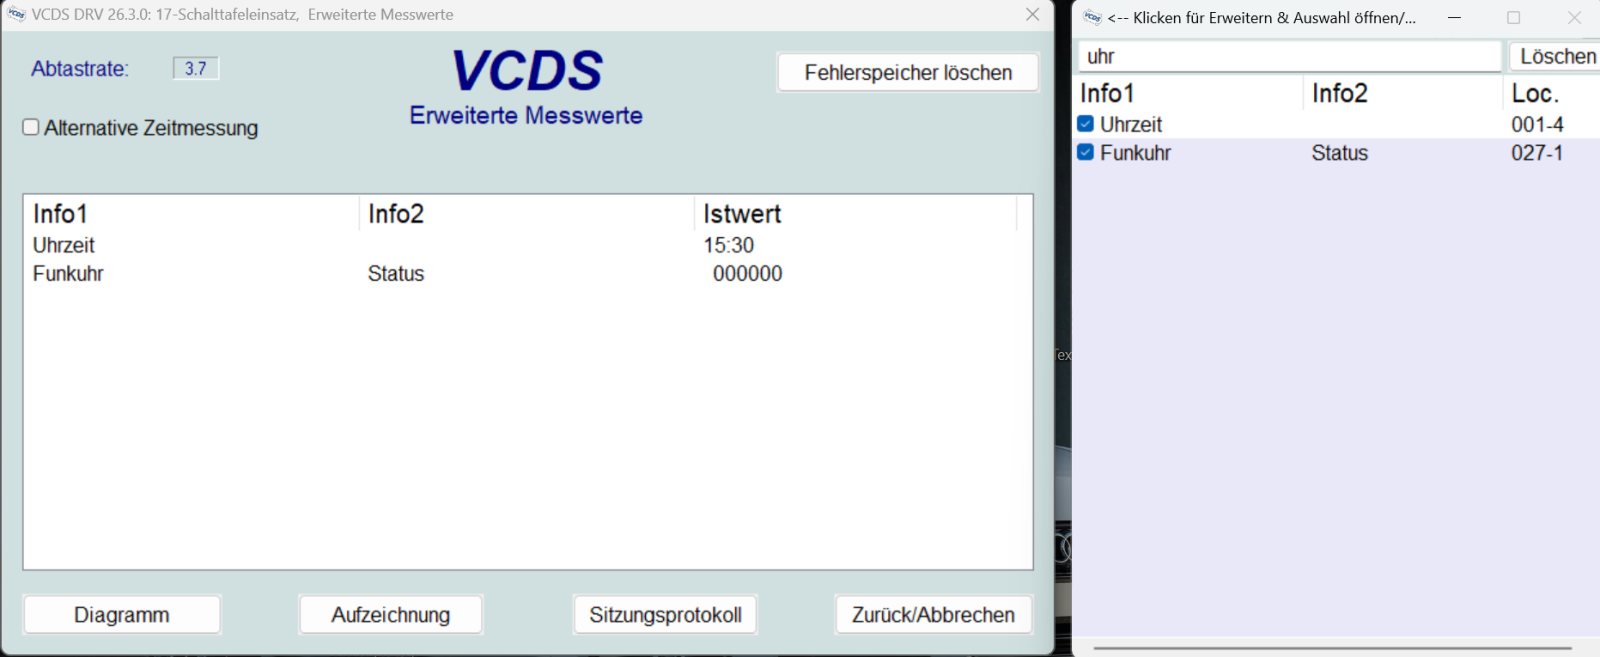1600x657 pixels.
Task: Enable Alternative Zeitmessung checkbox
Action: 31,127
